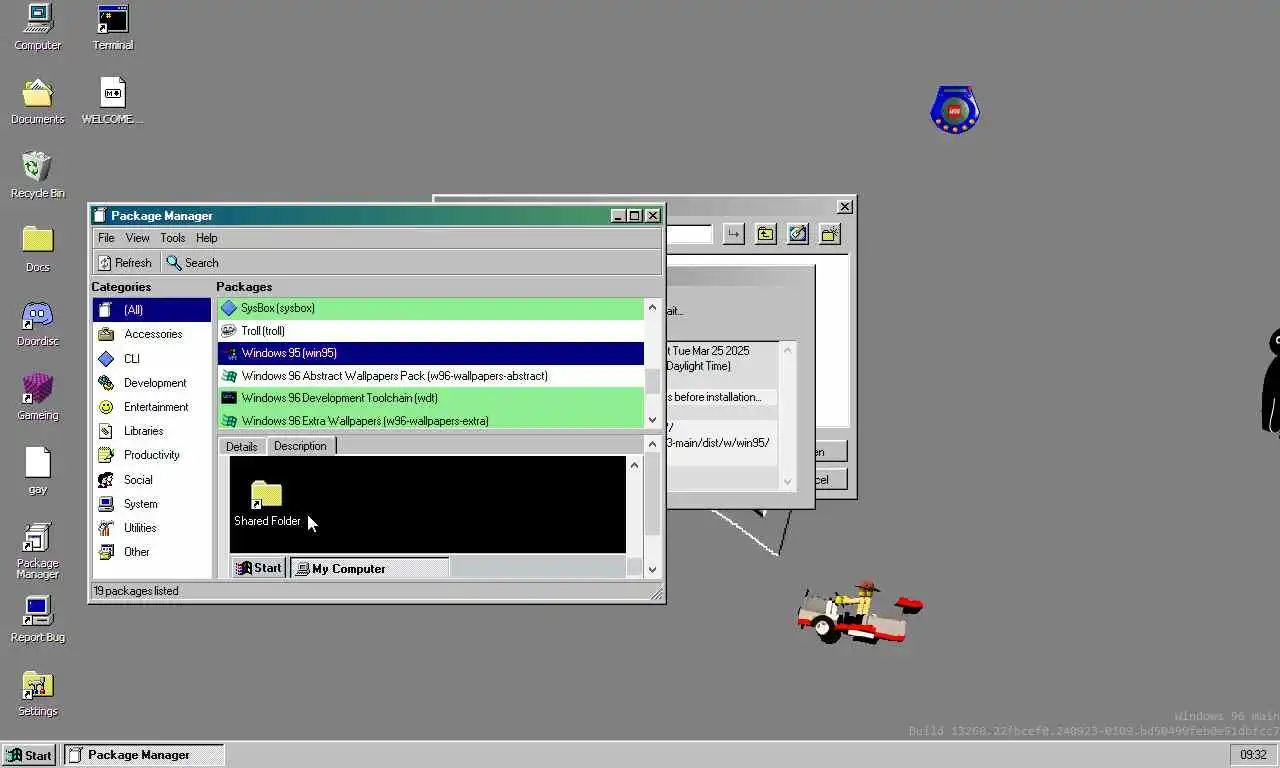The image size is (1280, 768).
Task: Click Start button inside description preview
Action: coord(258,568)
